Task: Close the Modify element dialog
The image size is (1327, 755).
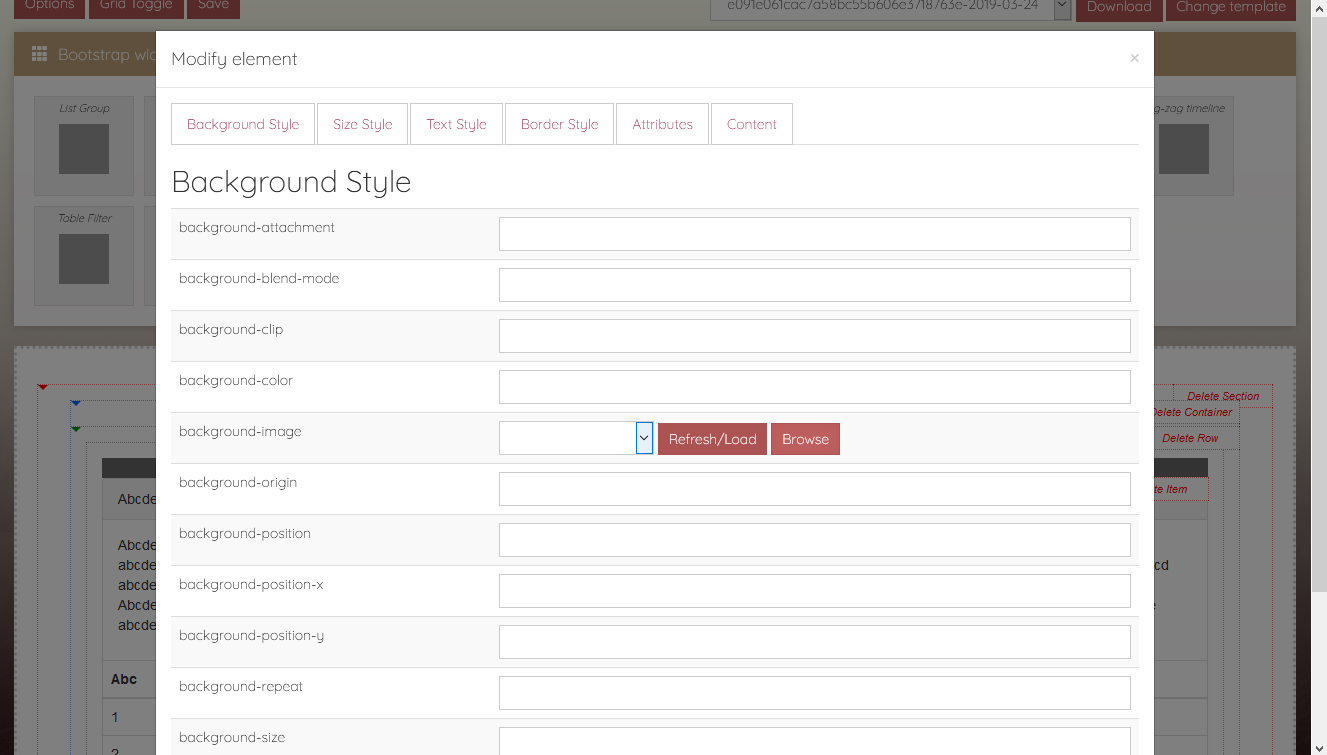Action: 1134,58
